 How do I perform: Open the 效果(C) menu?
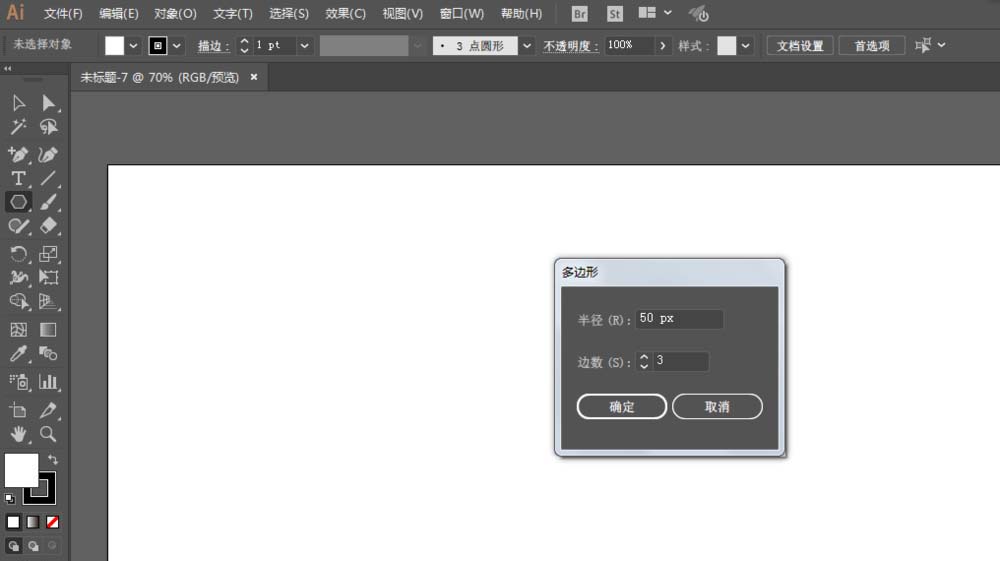346,13
